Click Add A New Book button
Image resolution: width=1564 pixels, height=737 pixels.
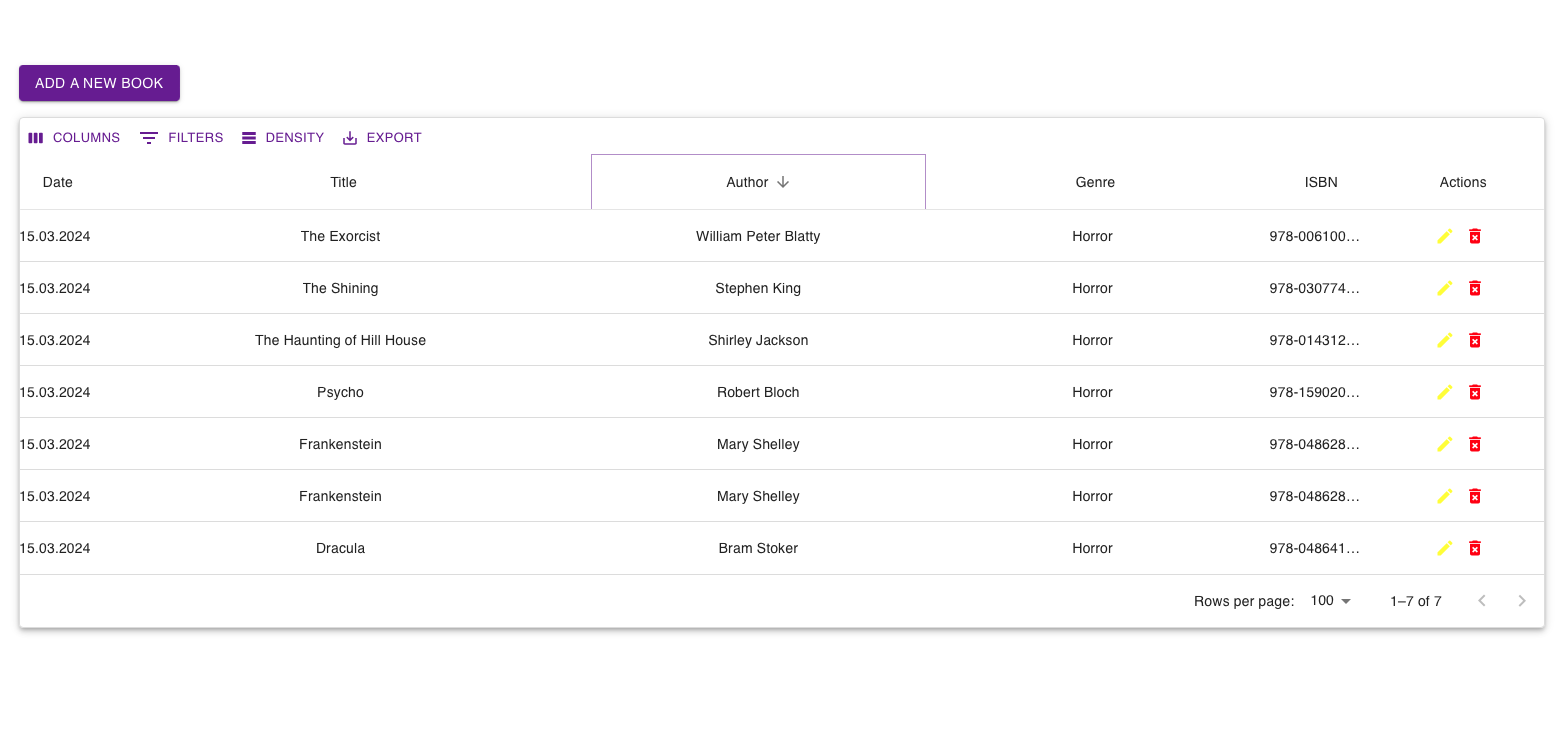pyautogui.click(x=99, y=83)
